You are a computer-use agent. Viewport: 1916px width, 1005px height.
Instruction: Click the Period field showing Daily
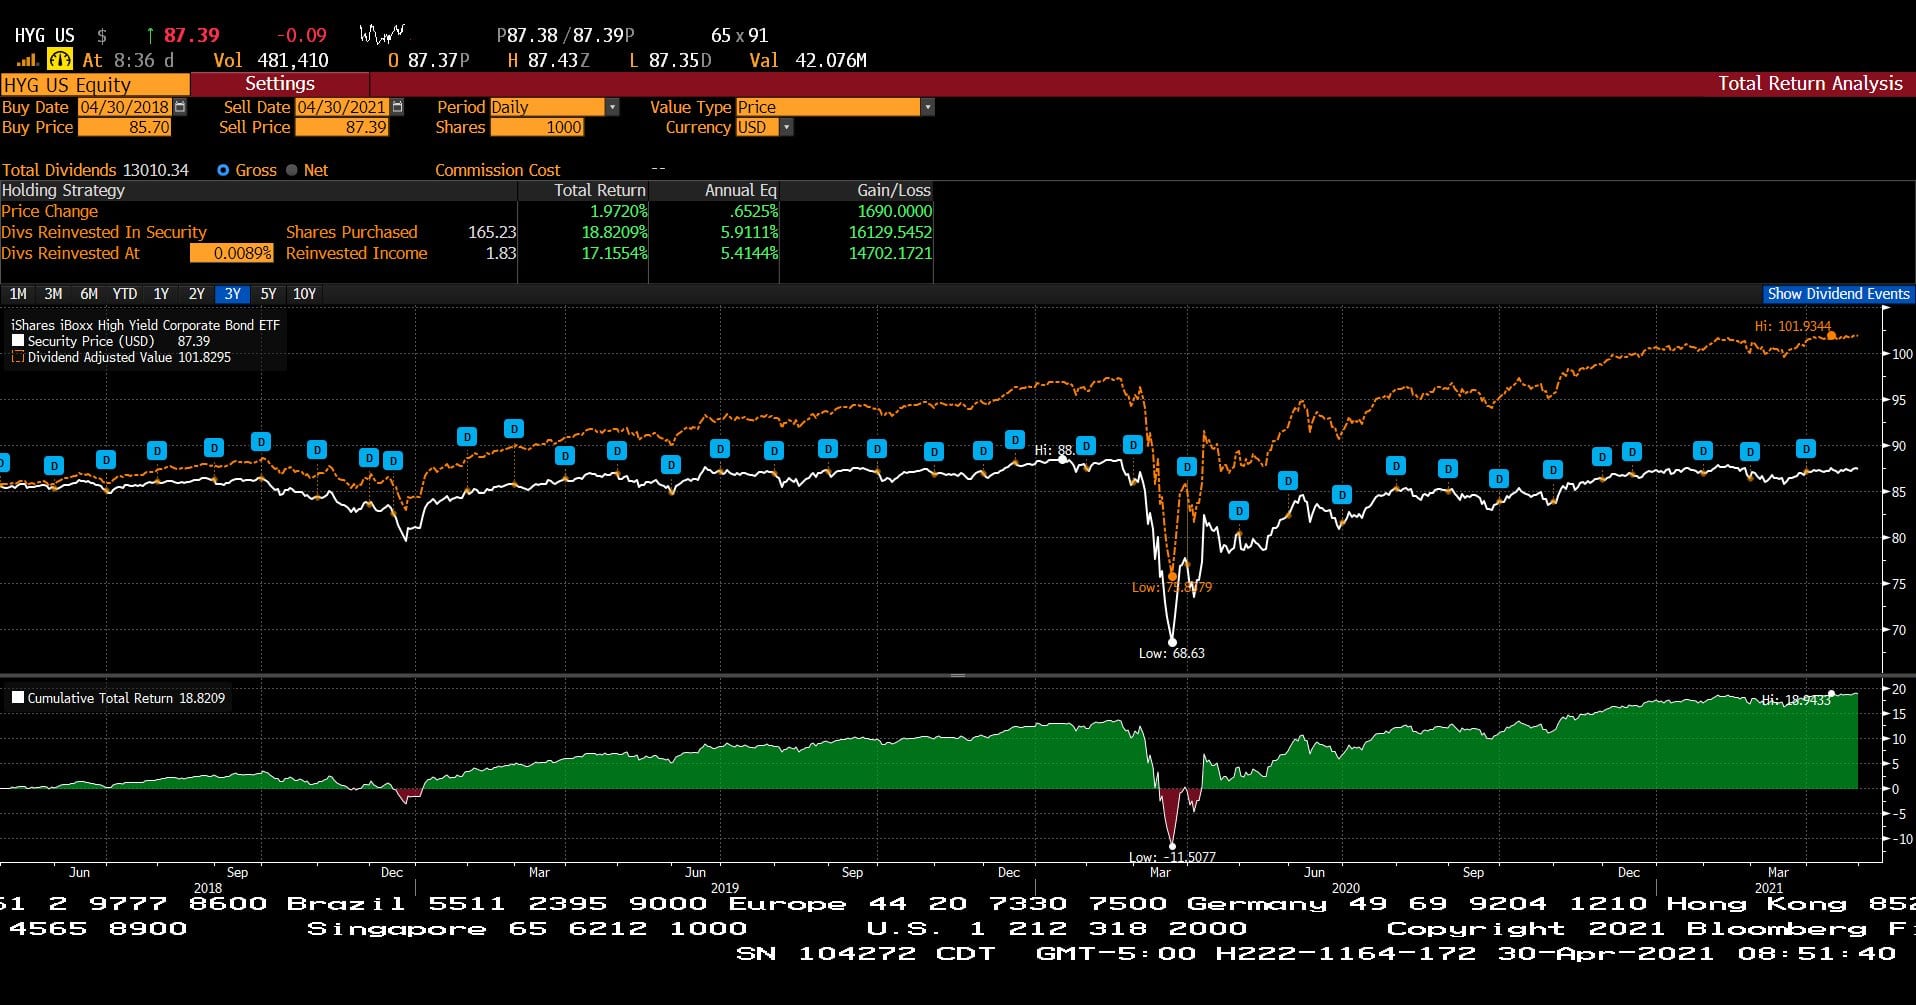(x=547, y=107)
